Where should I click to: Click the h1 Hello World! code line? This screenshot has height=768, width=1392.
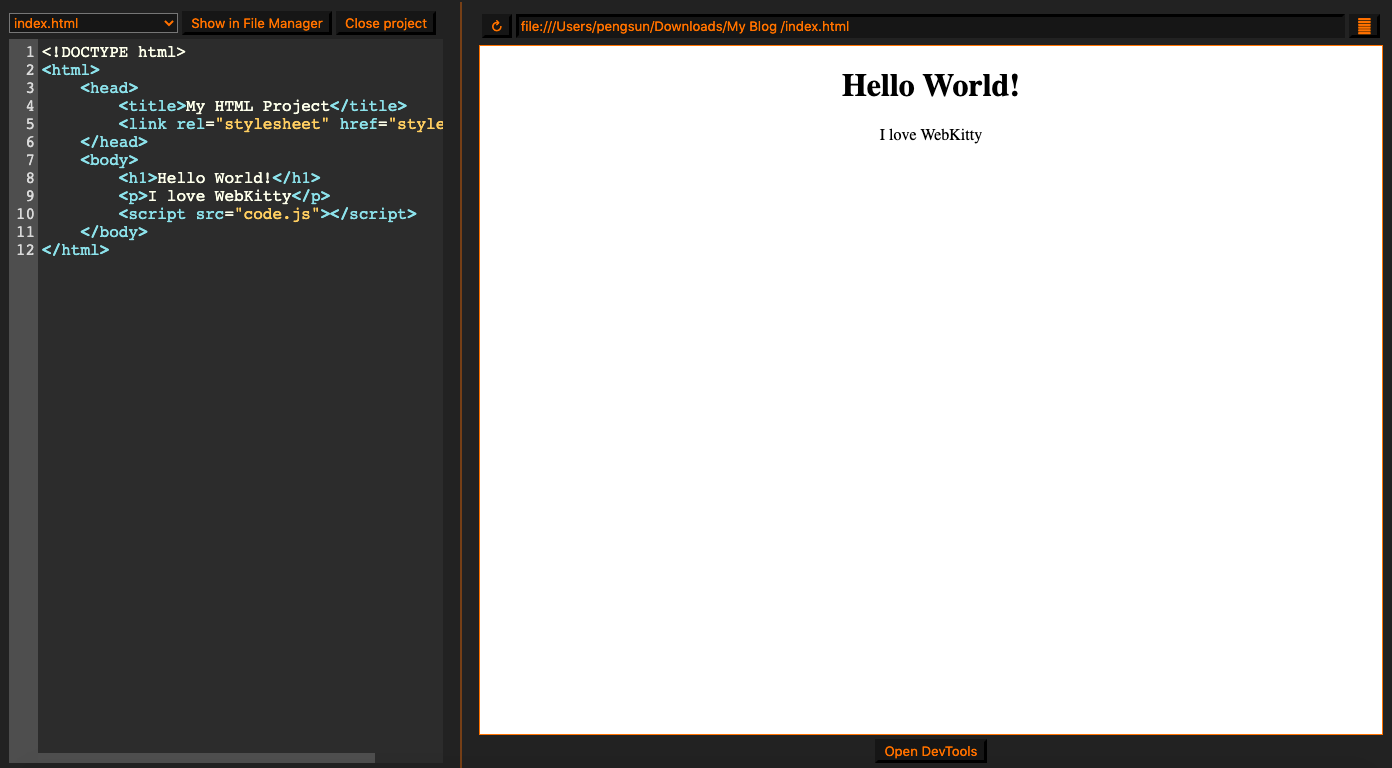tap(220, 178)
